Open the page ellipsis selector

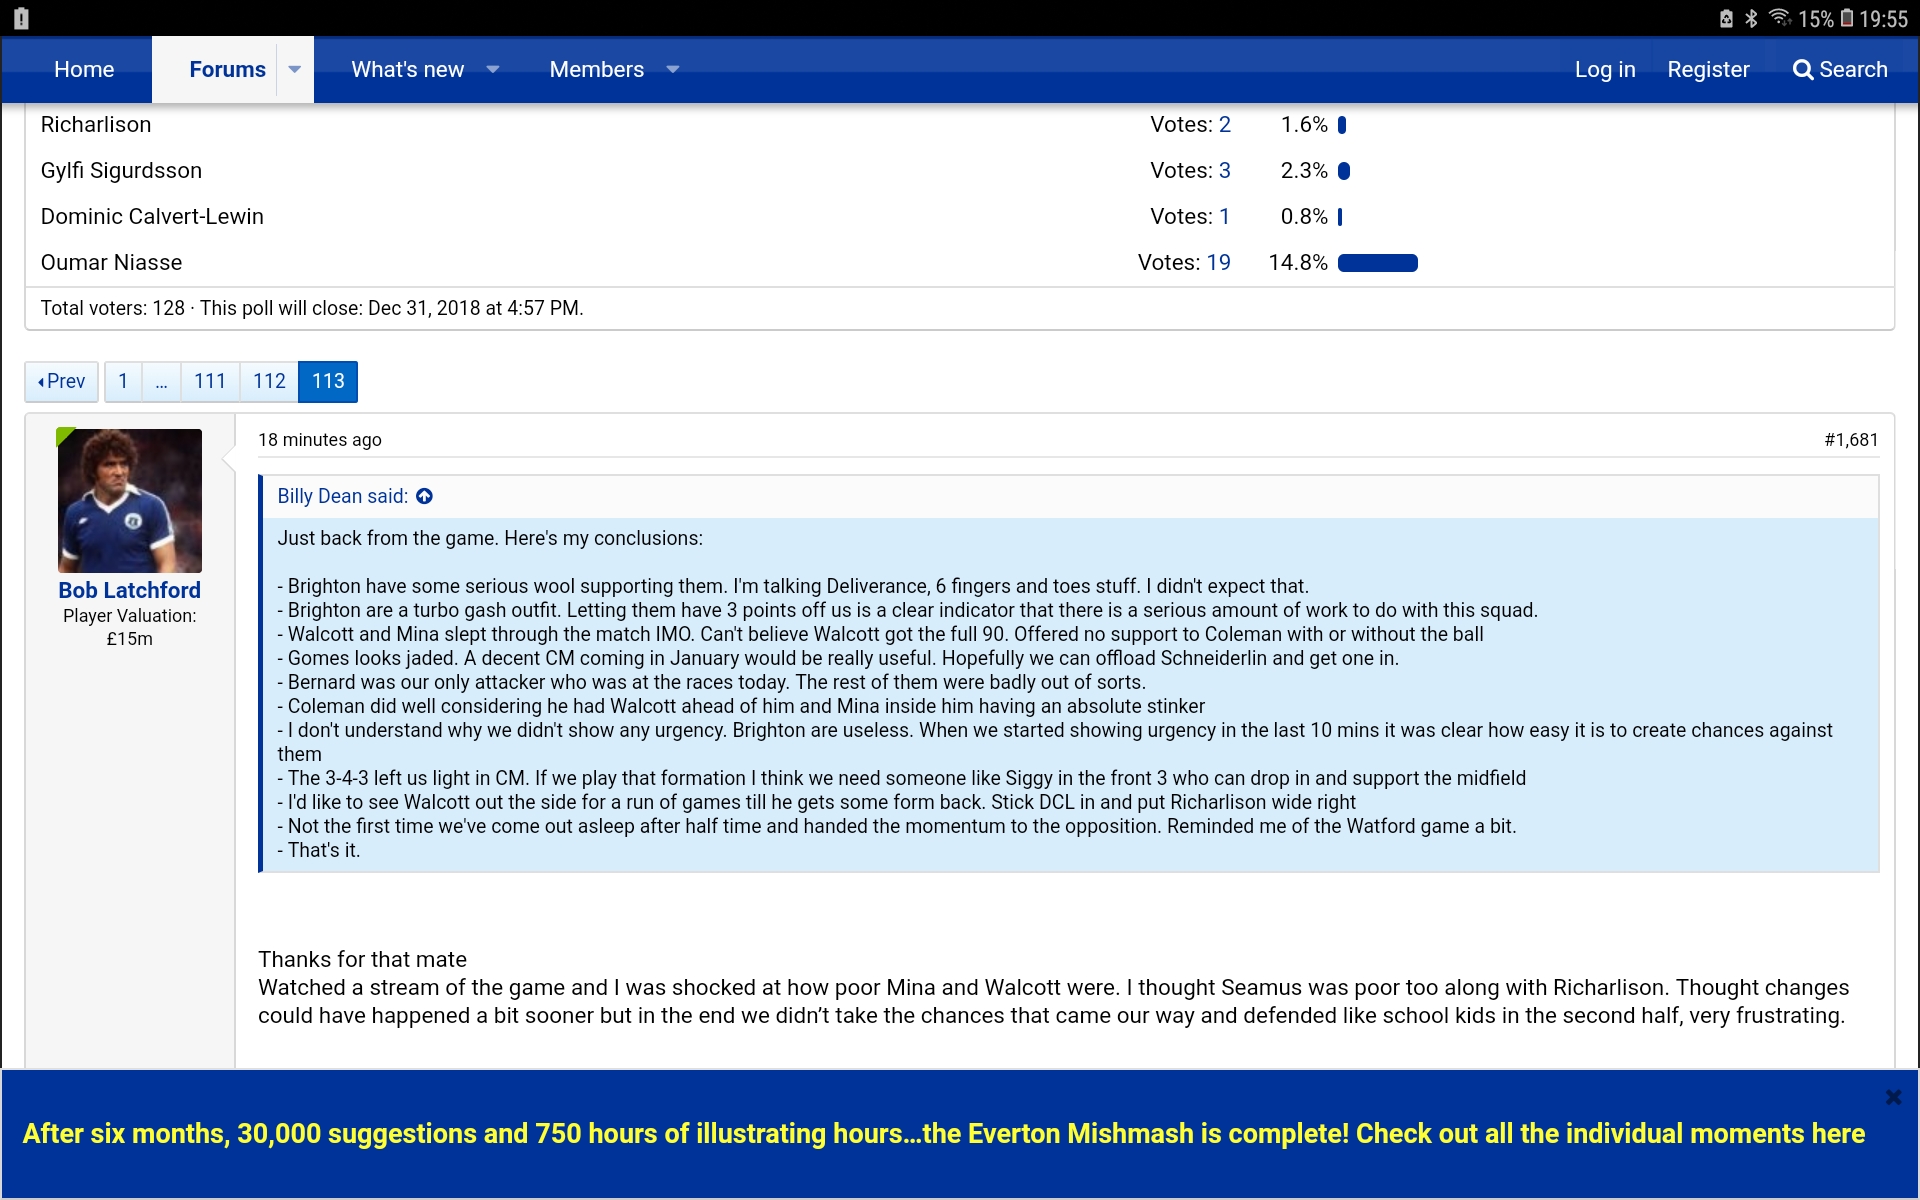pos(161,381)
